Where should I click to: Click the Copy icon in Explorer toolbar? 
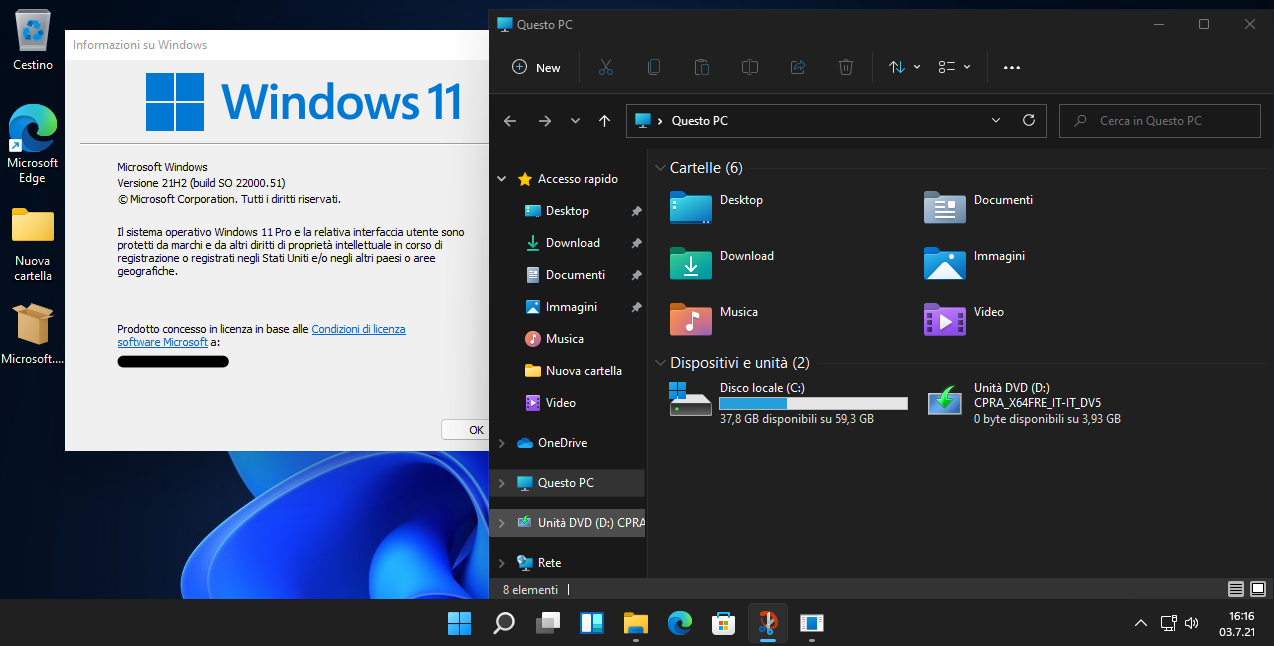pyautogui.click(x=653, y=67)
